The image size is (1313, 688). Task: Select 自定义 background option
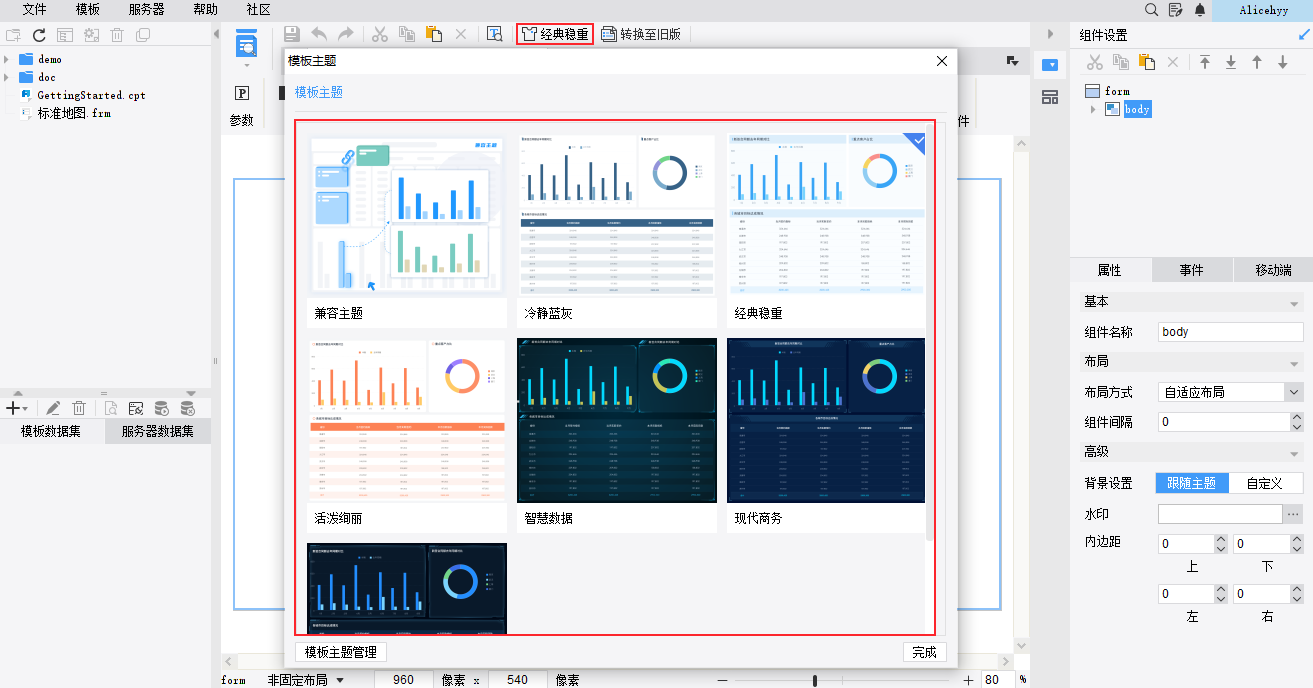1265,483
